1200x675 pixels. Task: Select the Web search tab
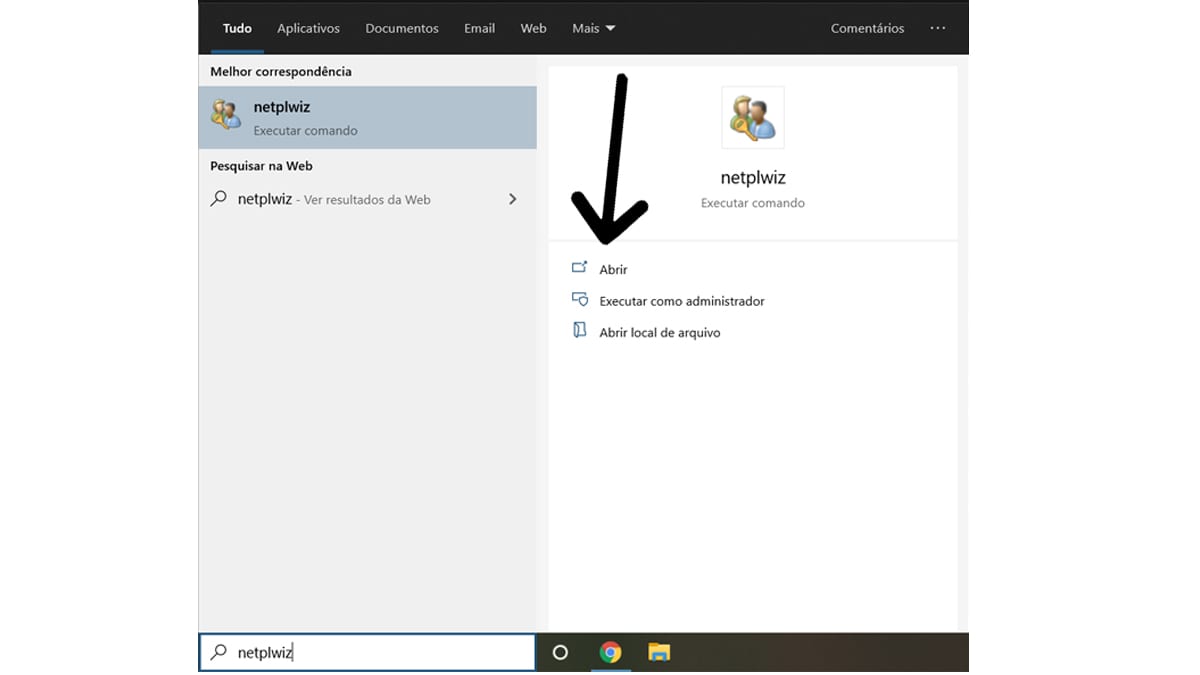pos(534,28)
